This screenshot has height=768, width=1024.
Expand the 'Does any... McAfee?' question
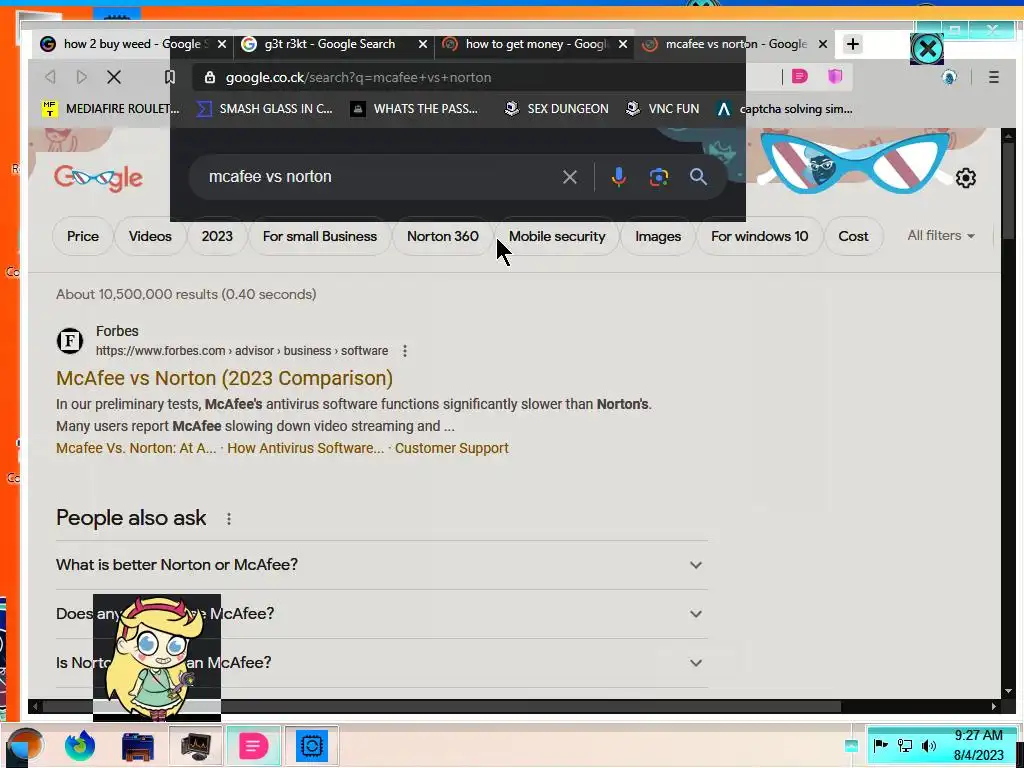tap(381, 614)
